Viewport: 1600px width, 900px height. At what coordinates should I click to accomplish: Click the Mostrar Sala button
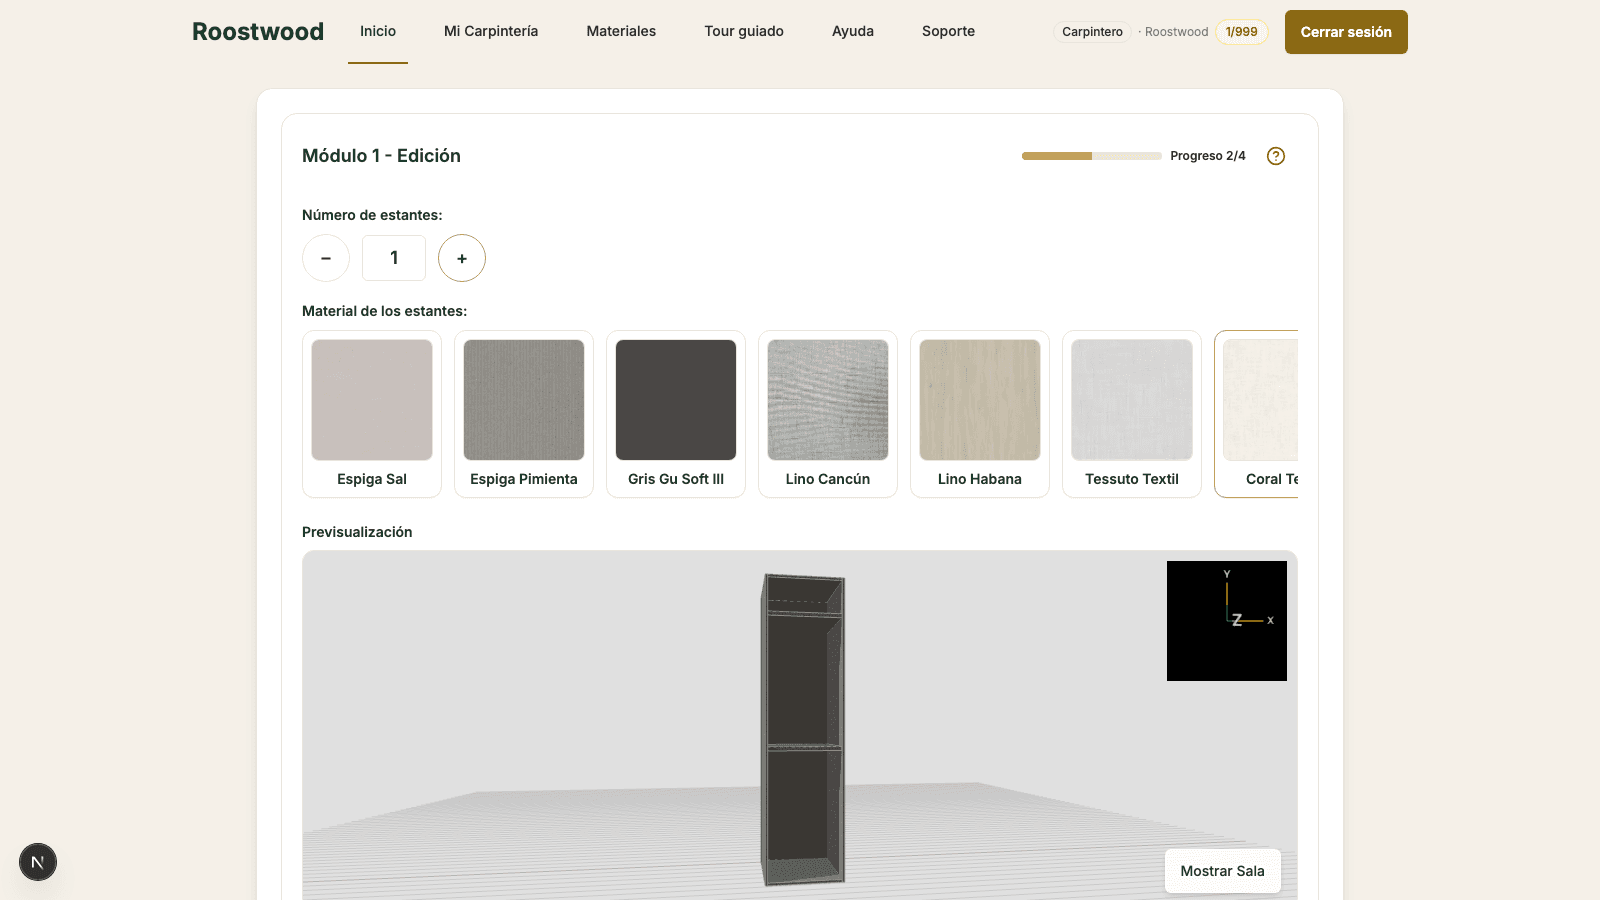coord(1222,871)
